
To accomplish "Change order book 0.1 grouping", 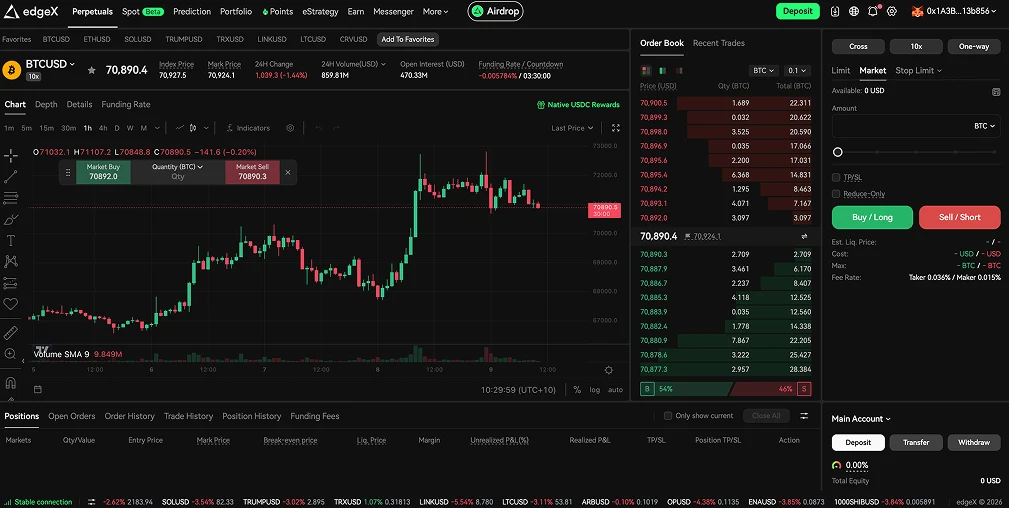I will pos(797,71).
